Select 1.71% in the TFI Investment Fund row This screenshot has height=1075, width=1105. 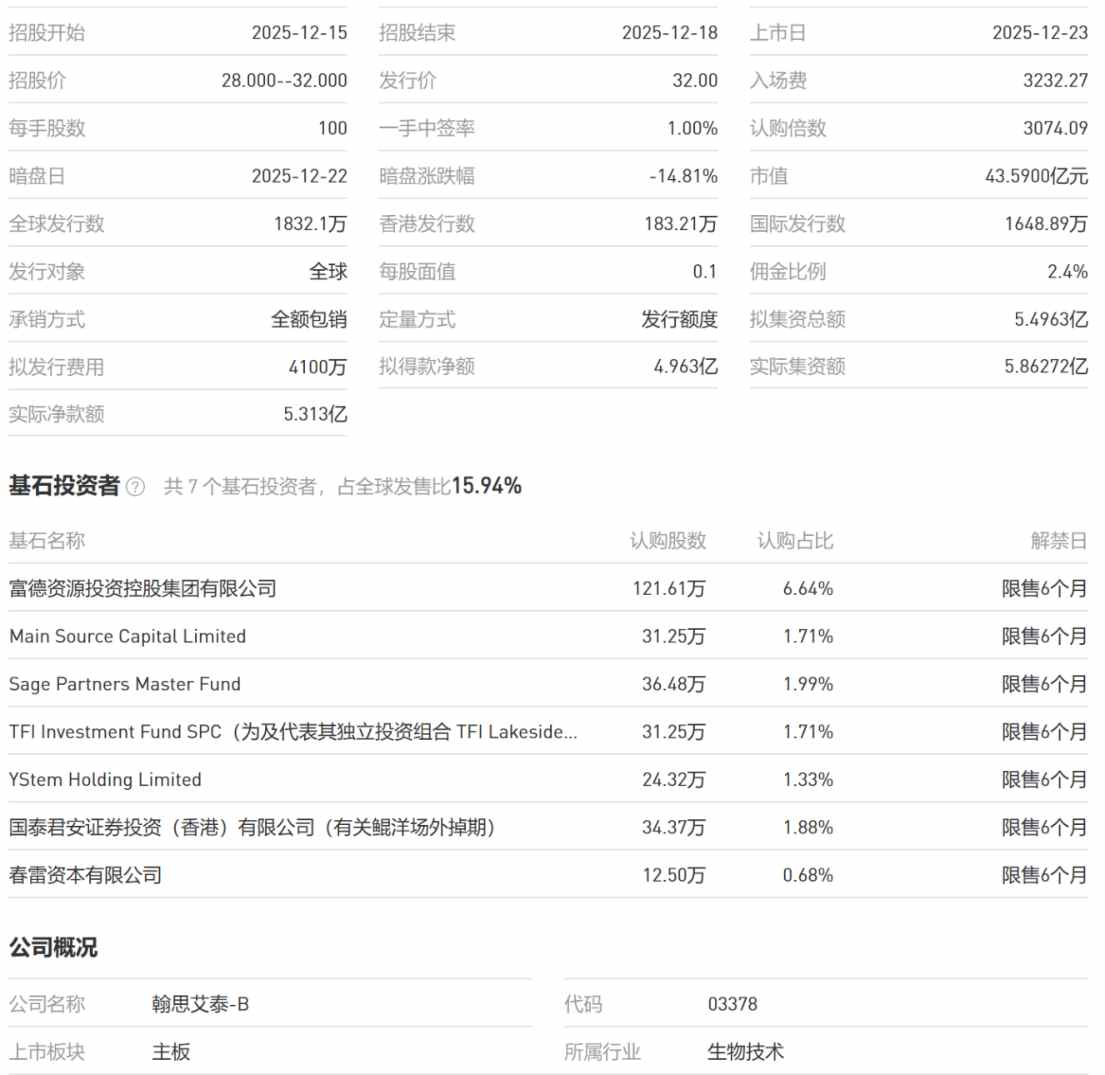[808, 732]
